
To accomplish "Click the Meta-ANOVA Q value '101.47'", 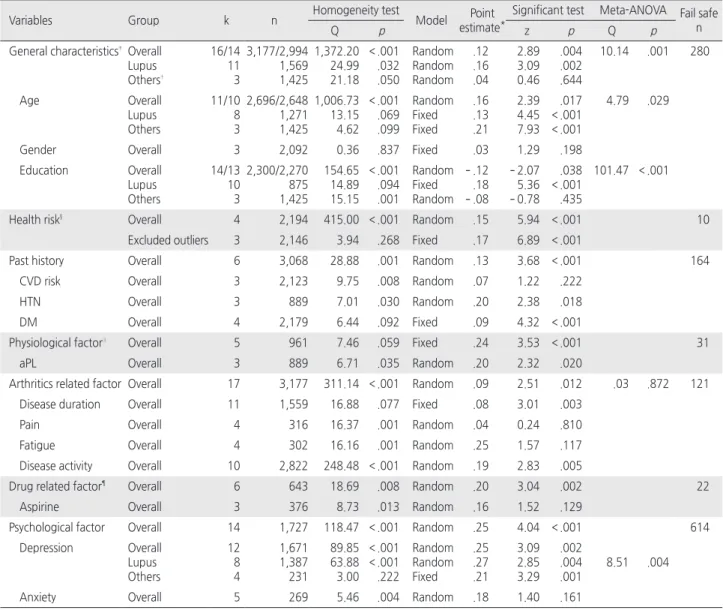I will pyautogui.click(x=611, y=171).
